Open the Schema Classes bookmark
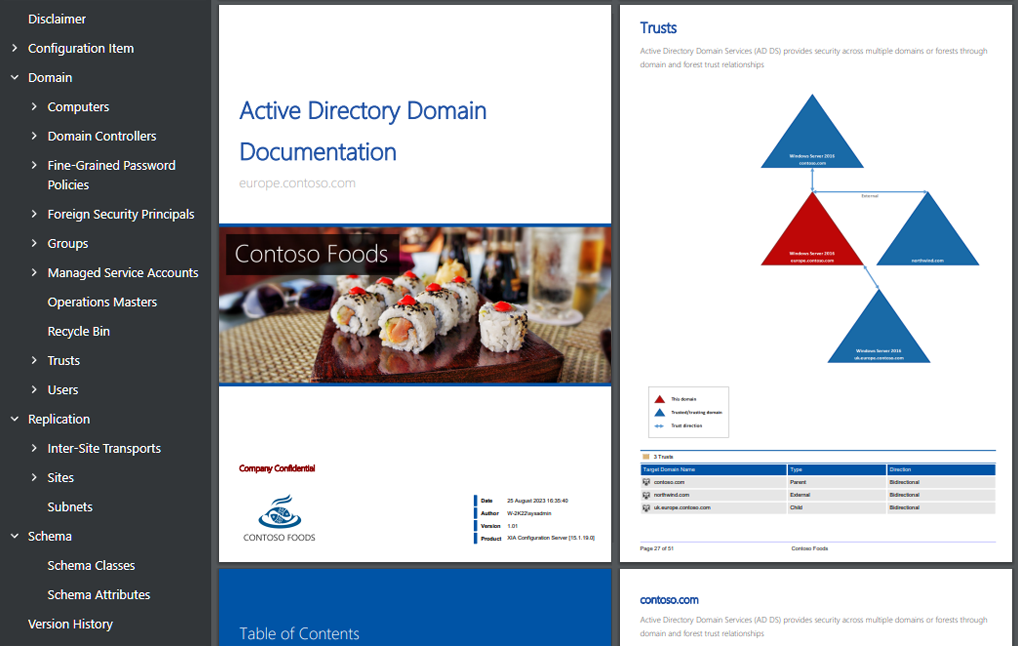Viewport: 1018px width, 646px height. (x=91, y=565)
